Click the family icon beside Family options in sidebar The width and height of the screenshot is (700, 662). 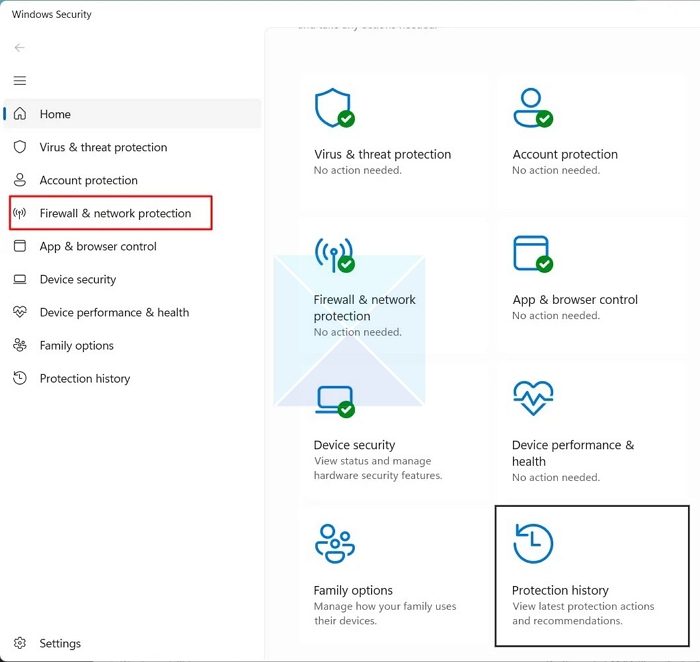point(20,345)
